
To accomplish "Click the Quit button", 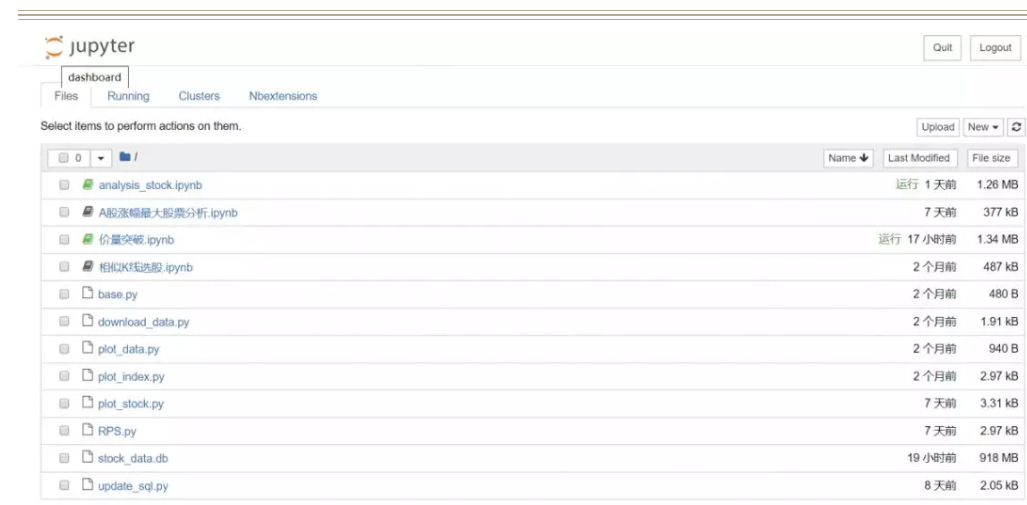I will point(943,48).
